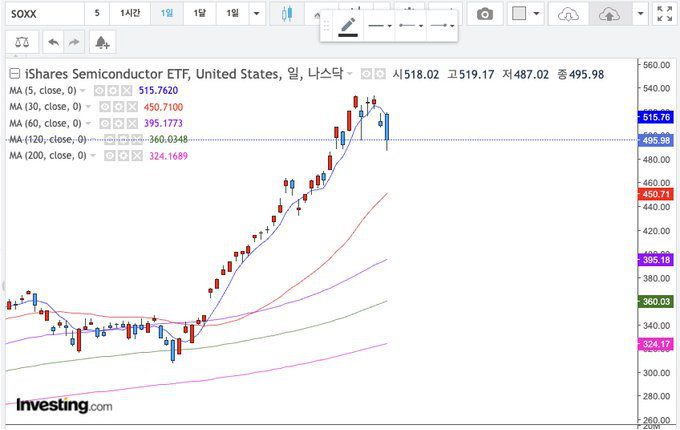This screenshot has height=430, width=680.
Task: Click the floating toolbar drag handle dots
Action: coord(326,26)
